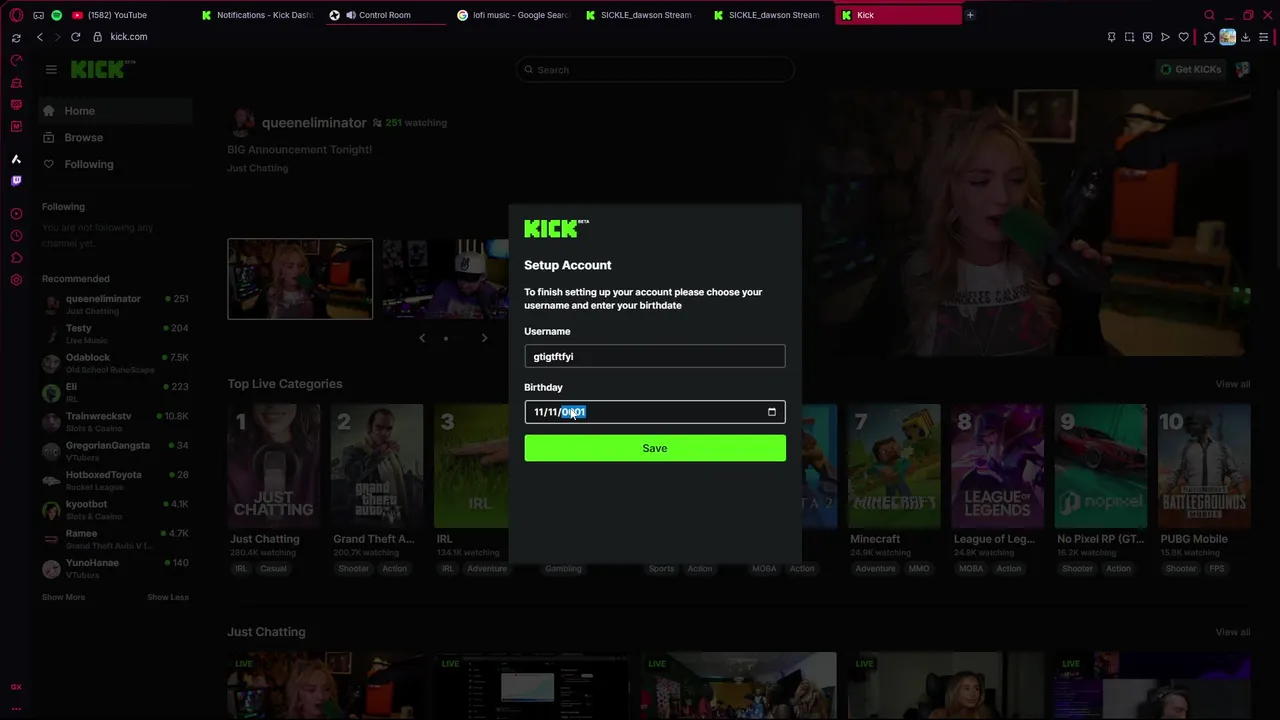Click the Username input field

(x=655, y=356)
